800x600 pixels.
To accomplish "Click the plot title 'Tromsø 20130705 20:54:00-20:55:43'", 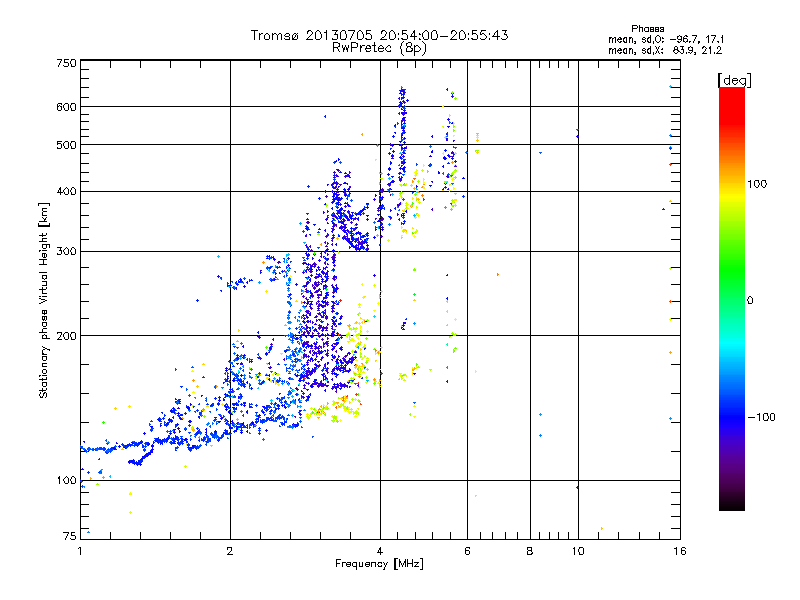I will (x=379, y=35).
